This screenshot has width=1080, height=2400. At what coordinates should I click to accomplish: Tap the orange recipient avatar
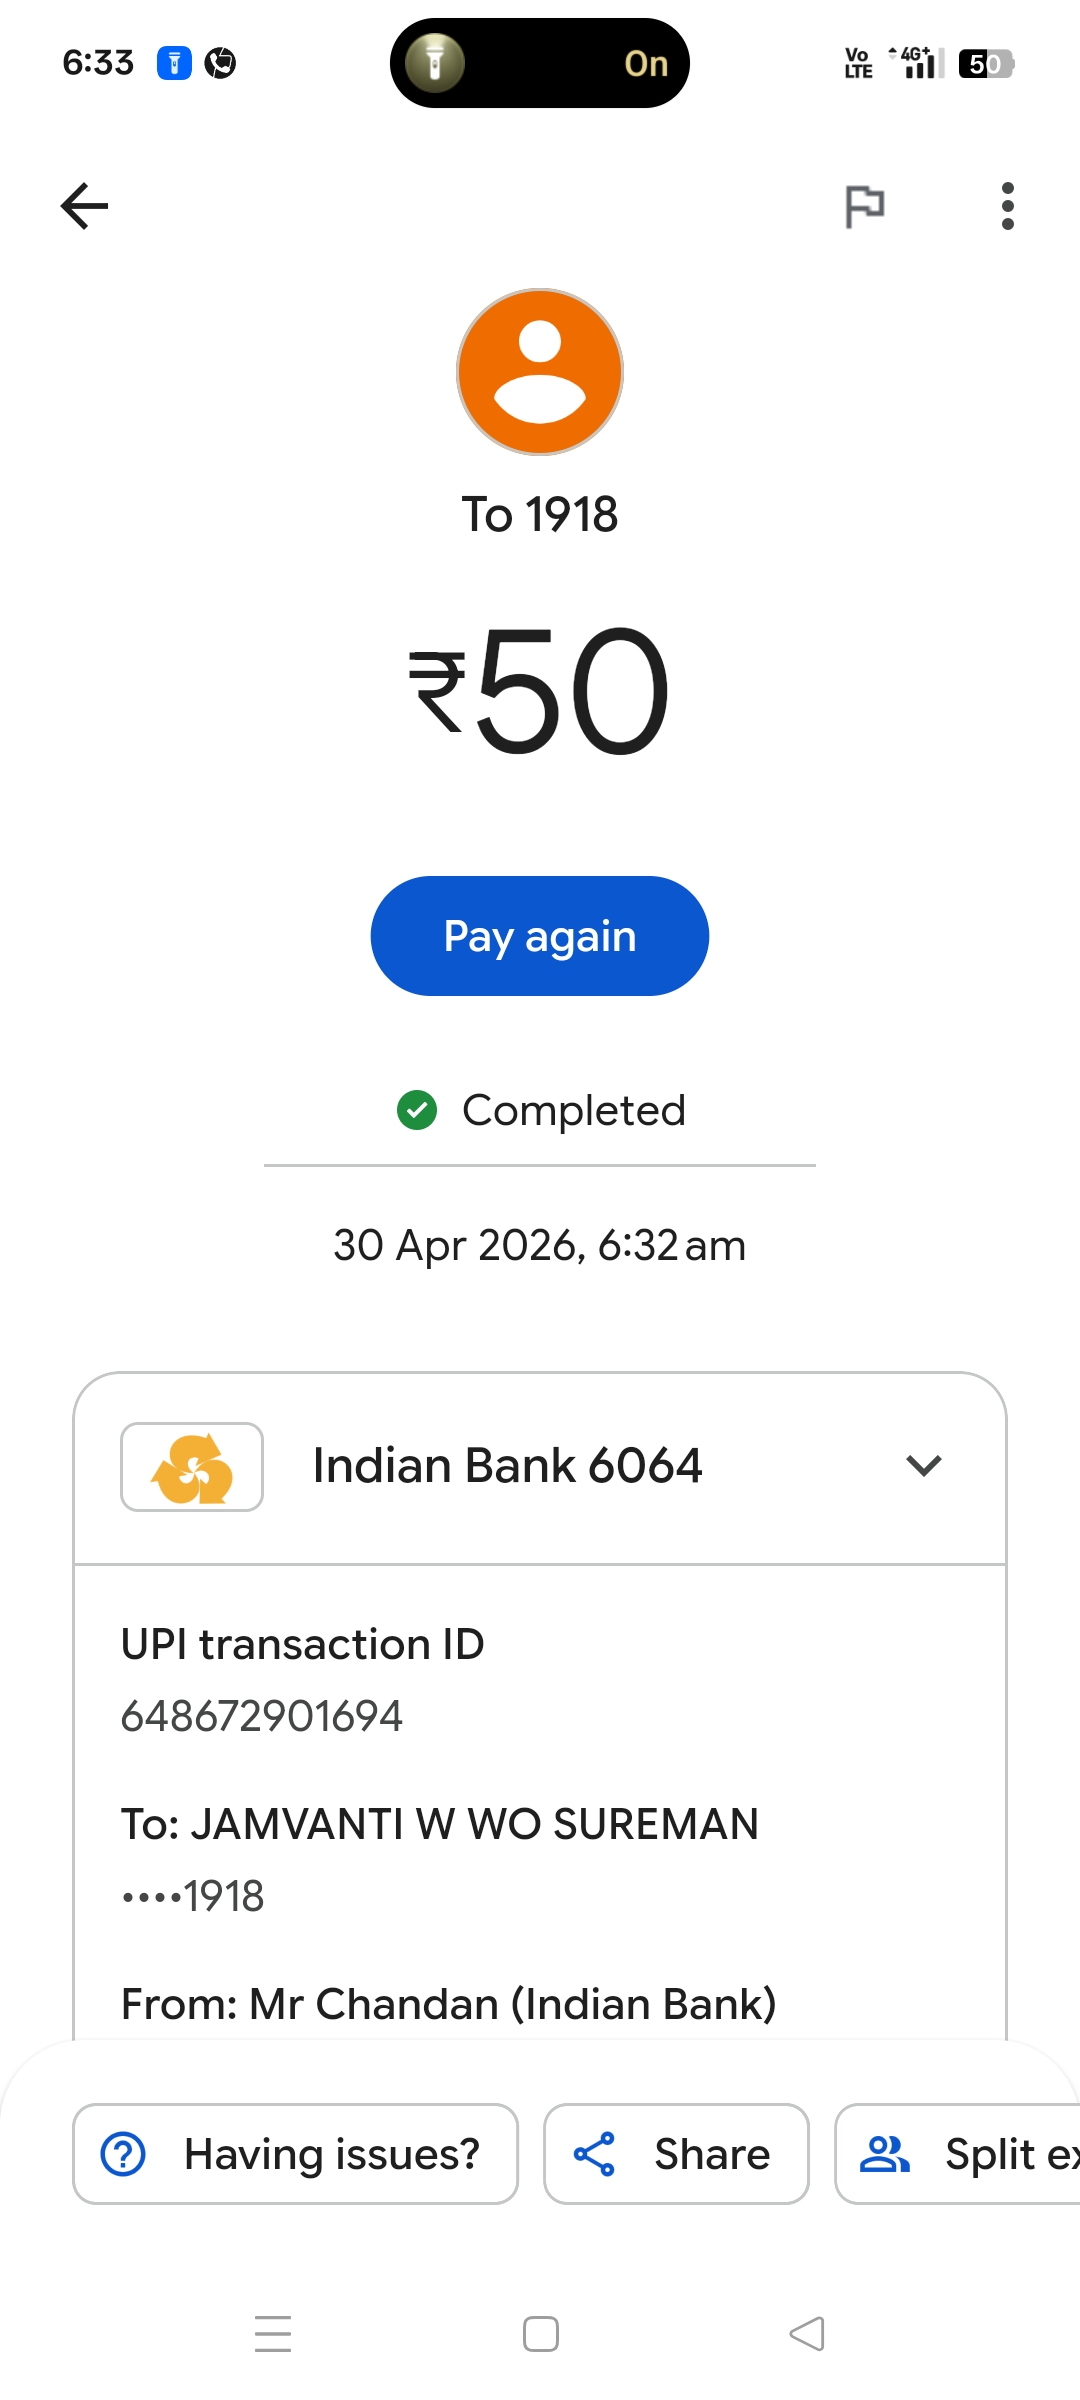click(540, 372)
